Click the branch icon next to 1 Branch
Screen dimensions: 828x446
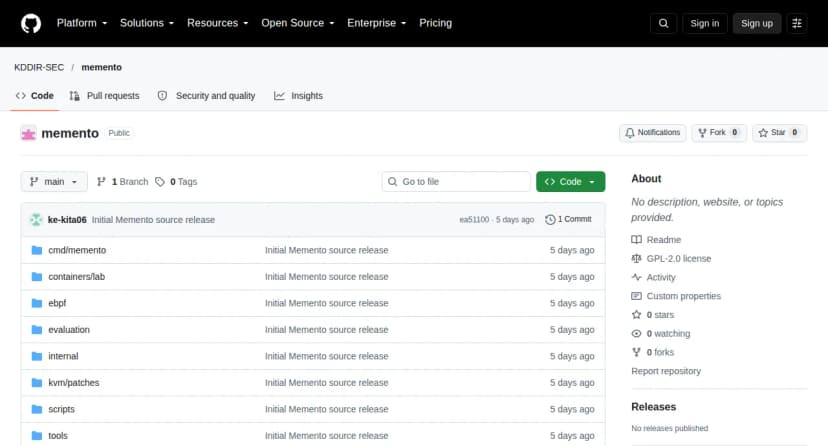coord(101,182)
